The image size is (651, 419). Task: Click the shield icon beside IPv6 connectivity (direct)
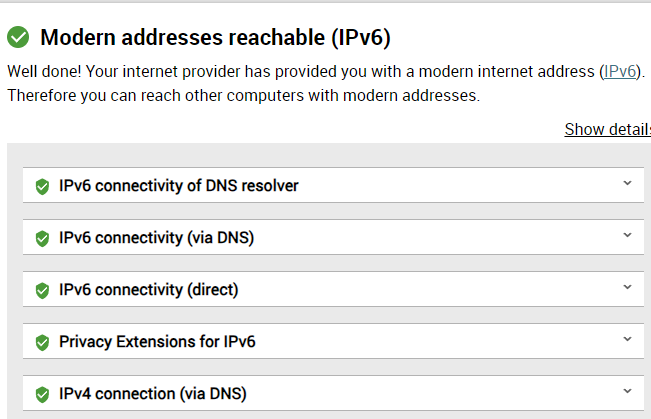(x=42, y=290)
